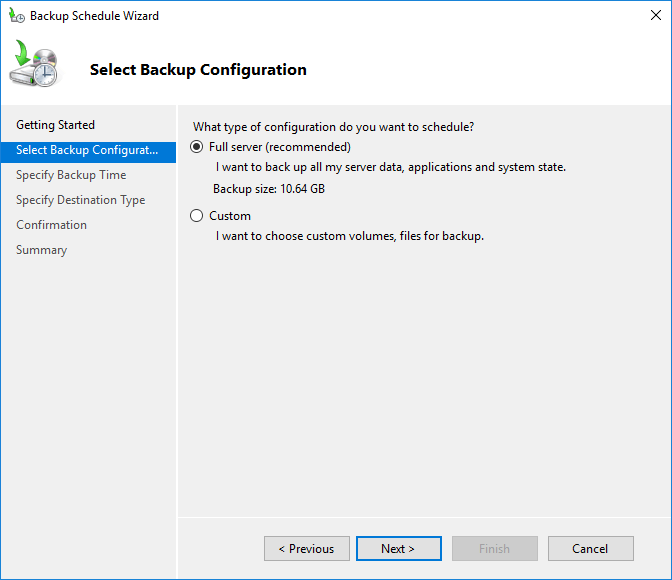Click the disabled Finish button
672x580 pixels.
point(495,548)
